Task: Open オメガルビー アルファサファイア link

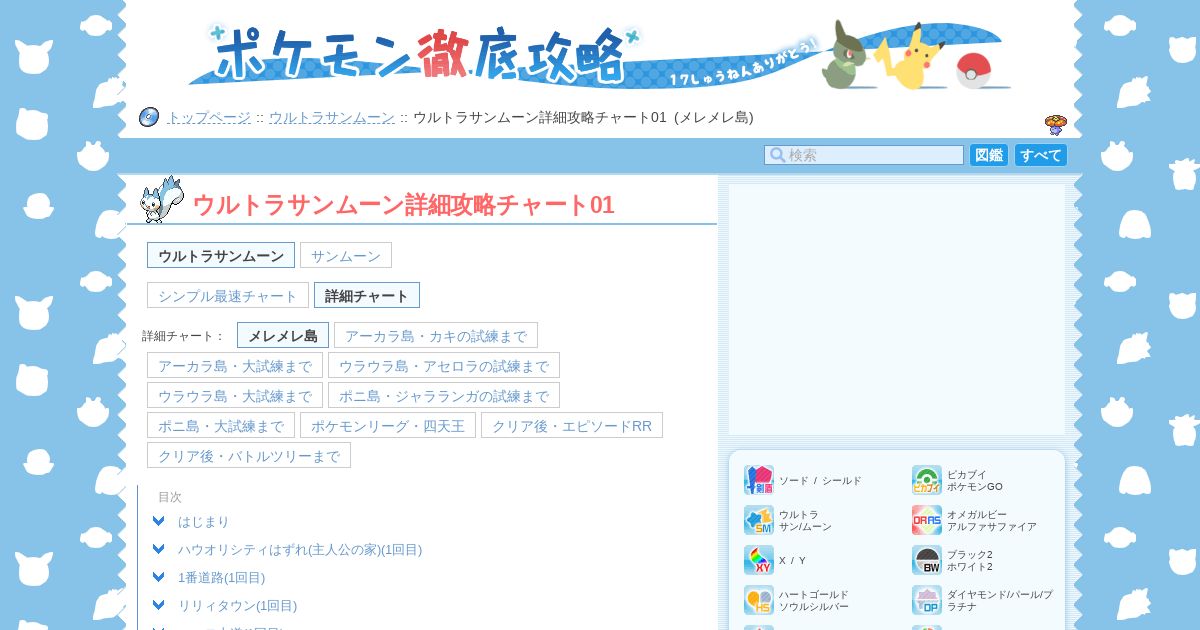Action: click(x=992, y=521)
